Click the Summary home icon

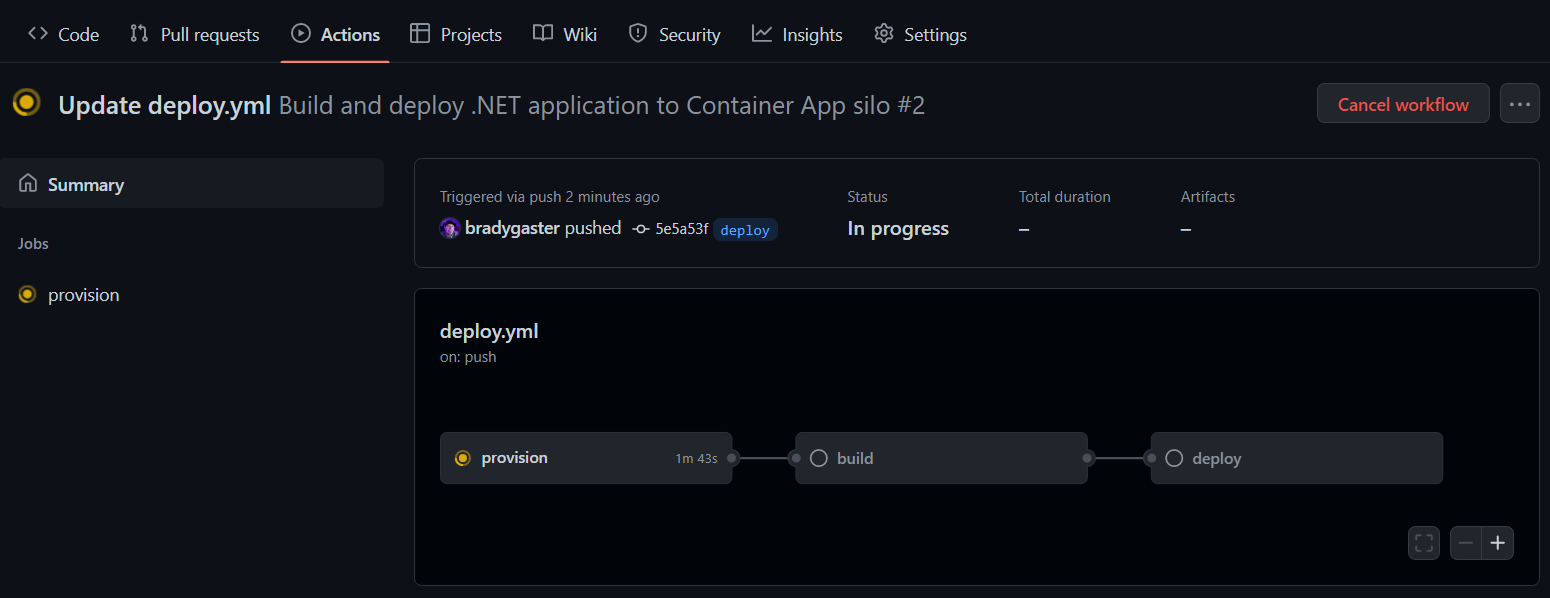point(28,183)
